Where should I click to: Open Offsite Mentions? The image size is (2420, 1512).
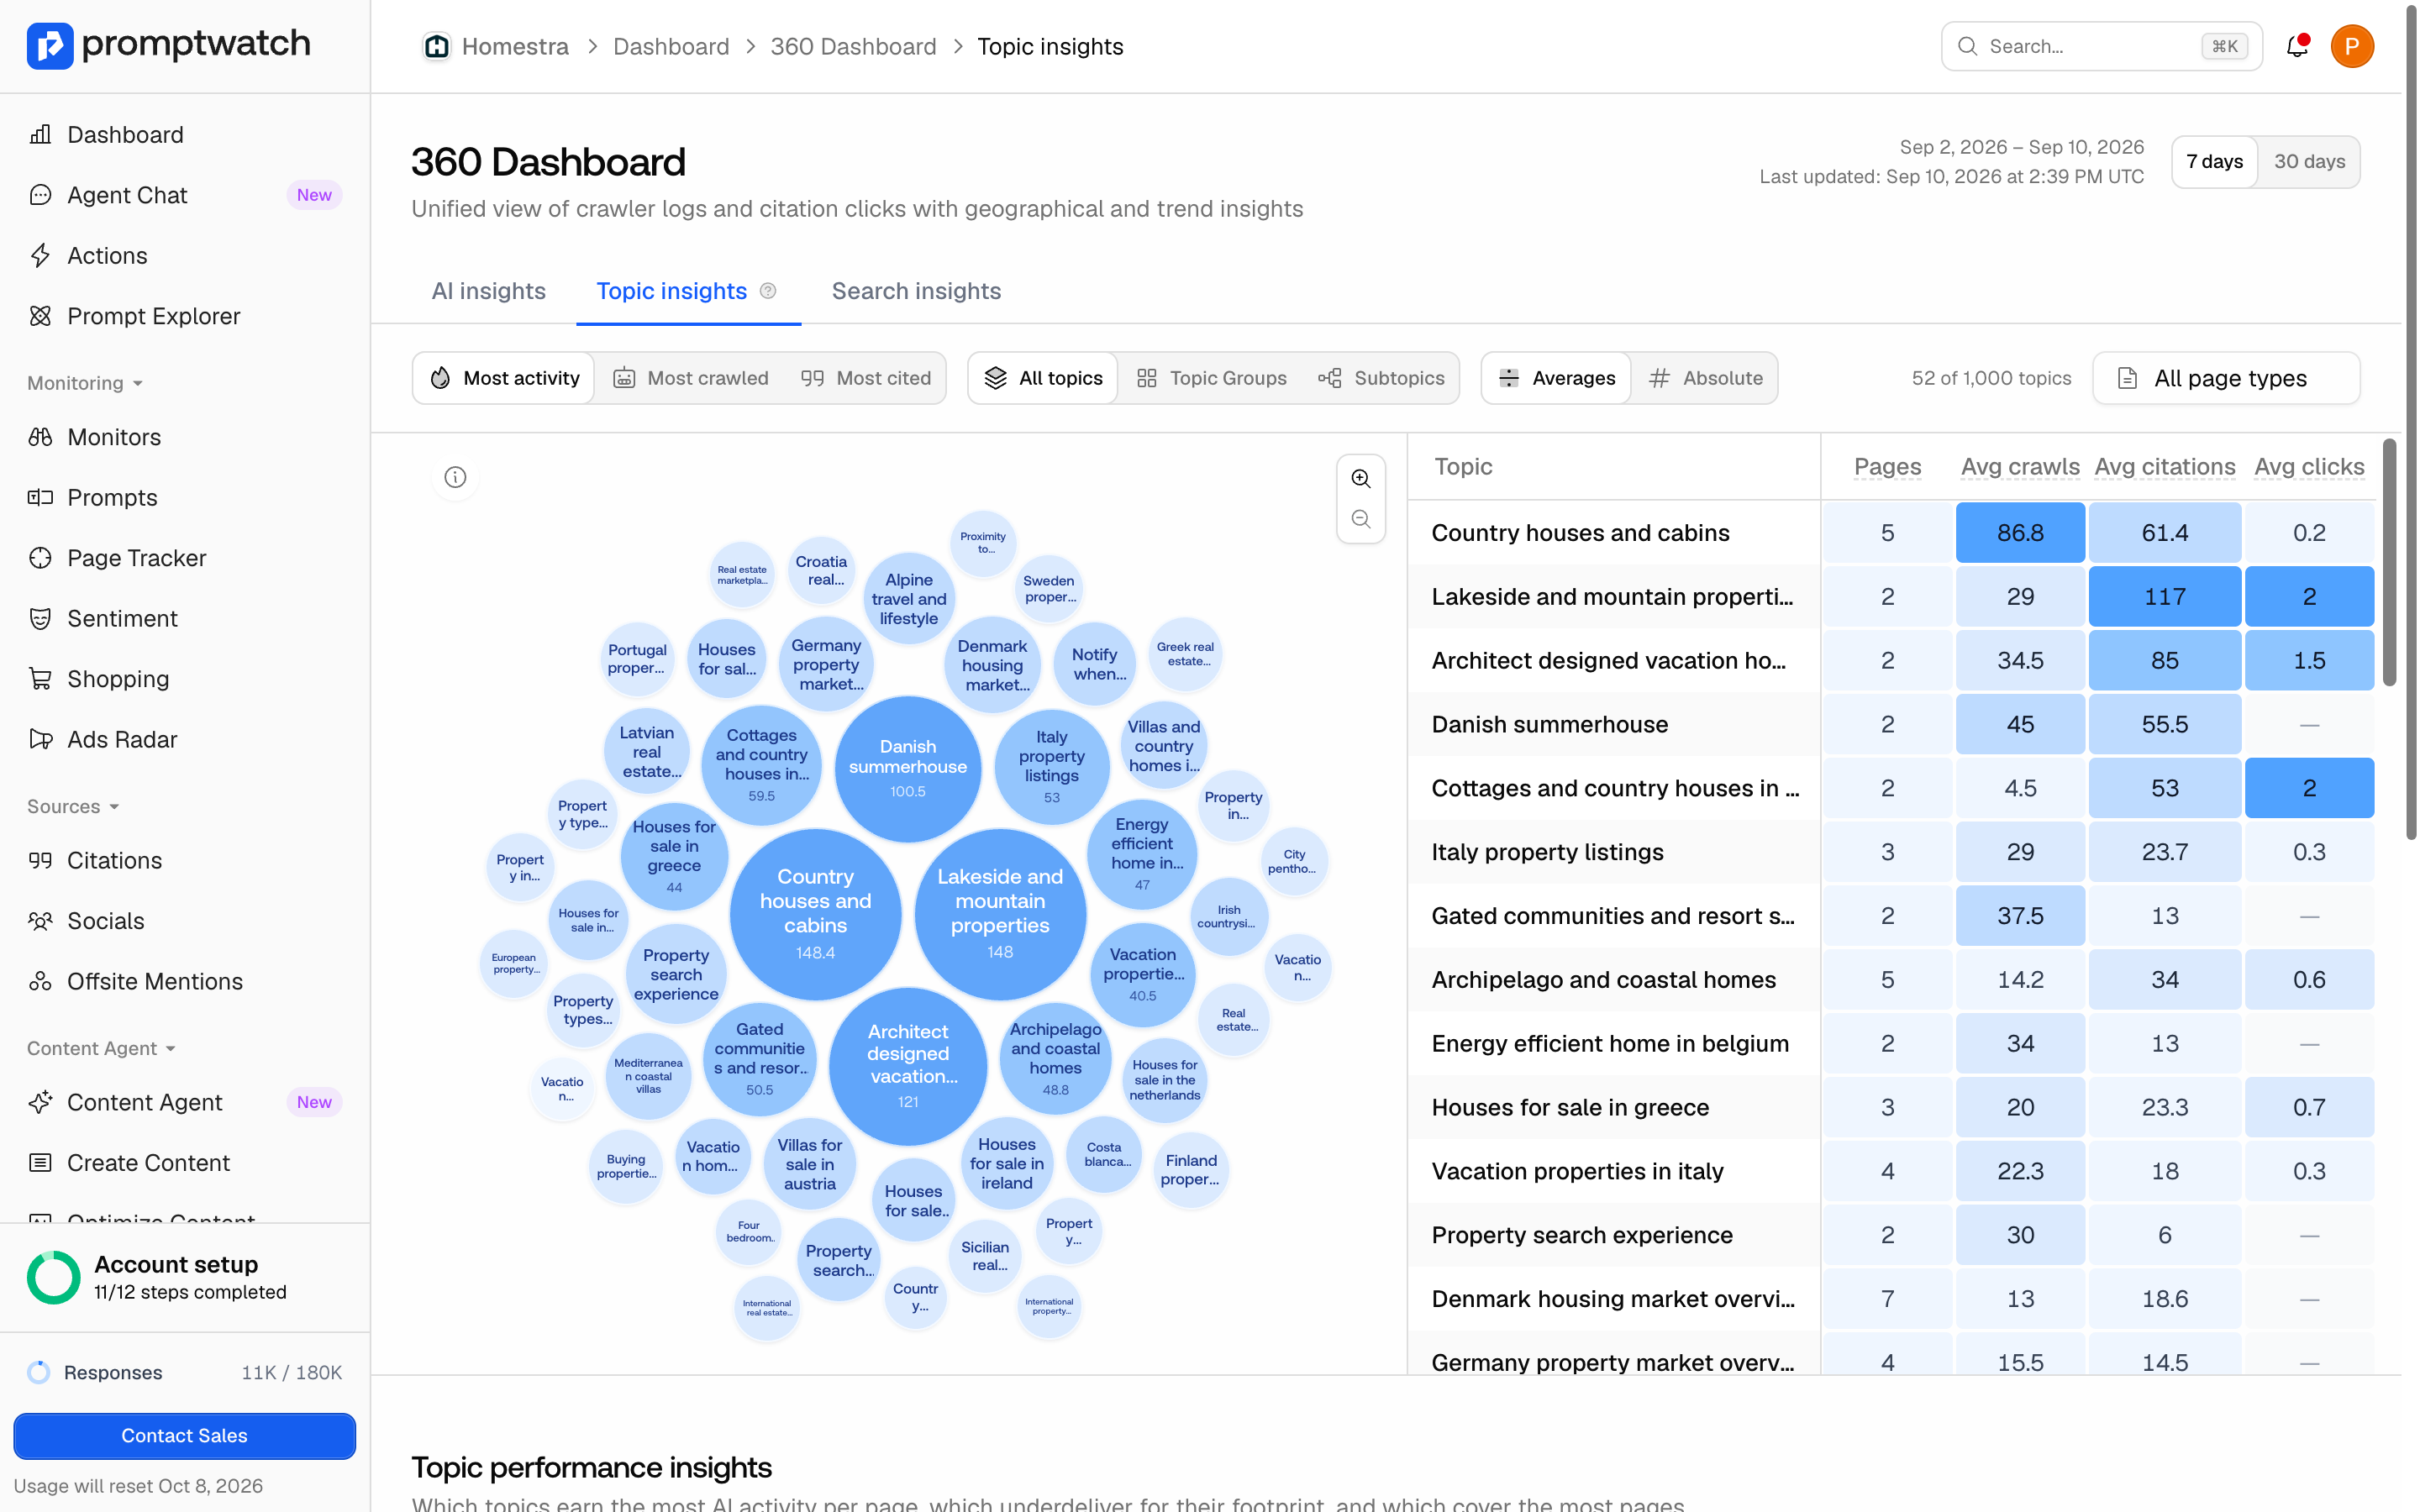tap(185, 981)
